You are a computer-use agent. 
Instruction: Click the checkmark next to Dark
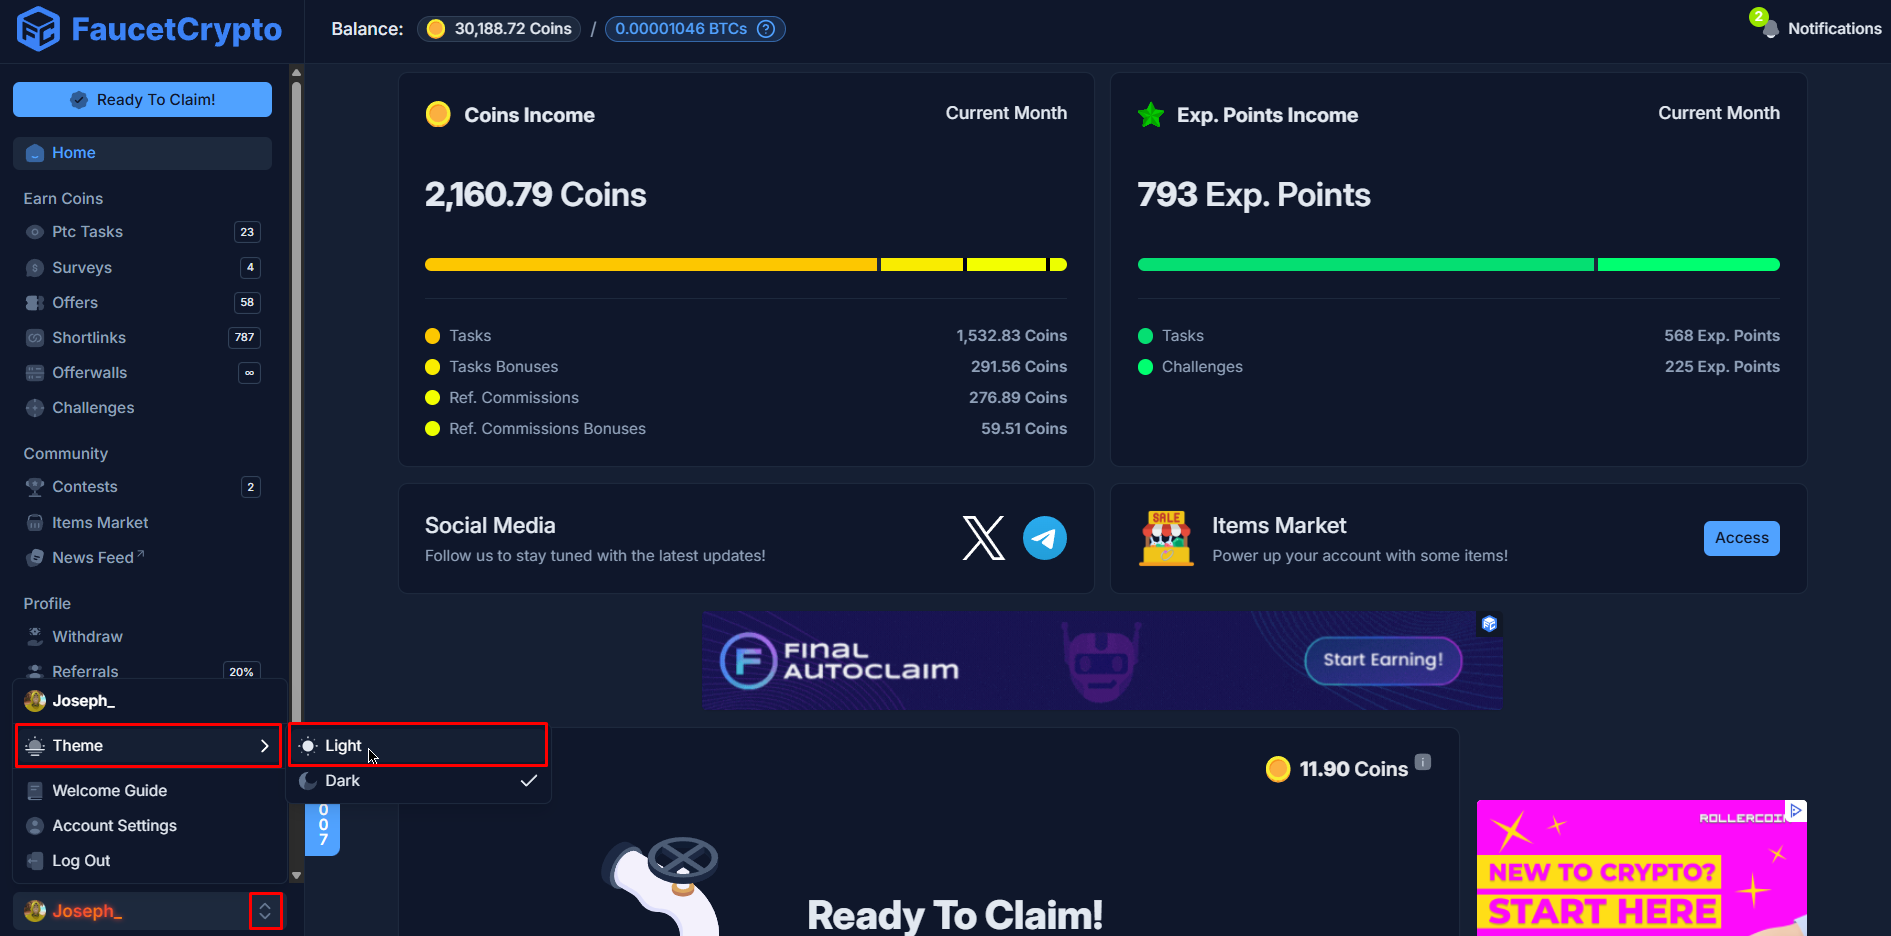[529, 780]
